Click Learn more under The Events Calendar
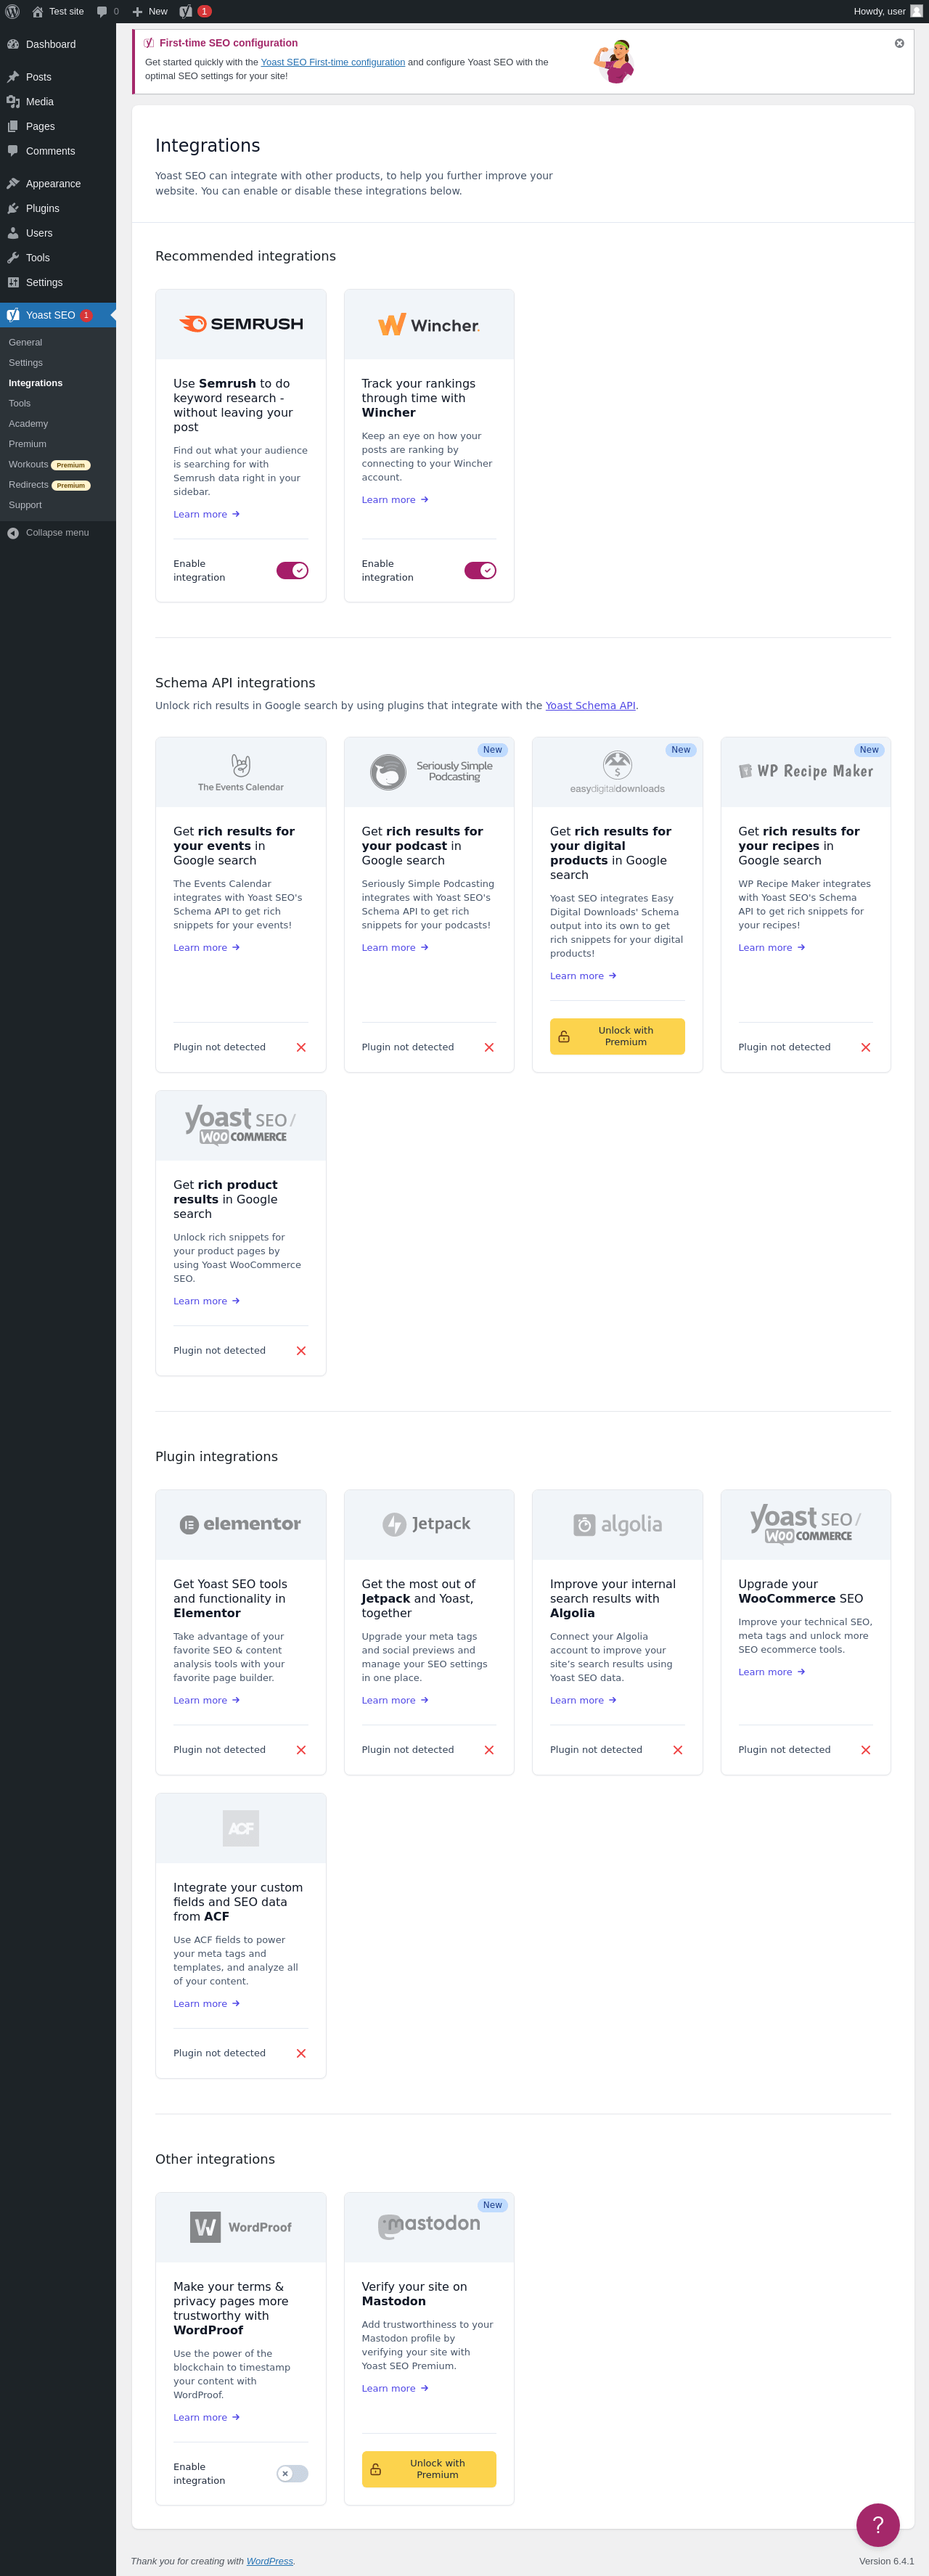Screen dimensions: 929x2576 coord(206,948)
